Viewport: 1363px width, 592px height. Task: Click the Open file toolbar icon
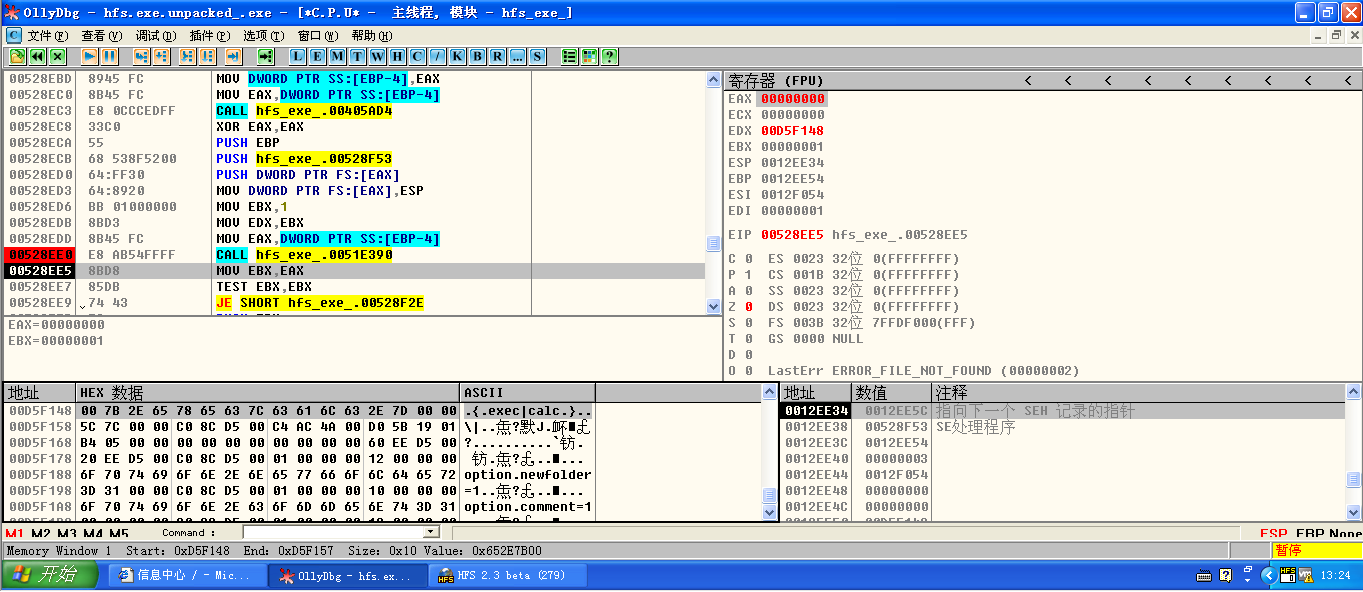[x=17, y=56]
